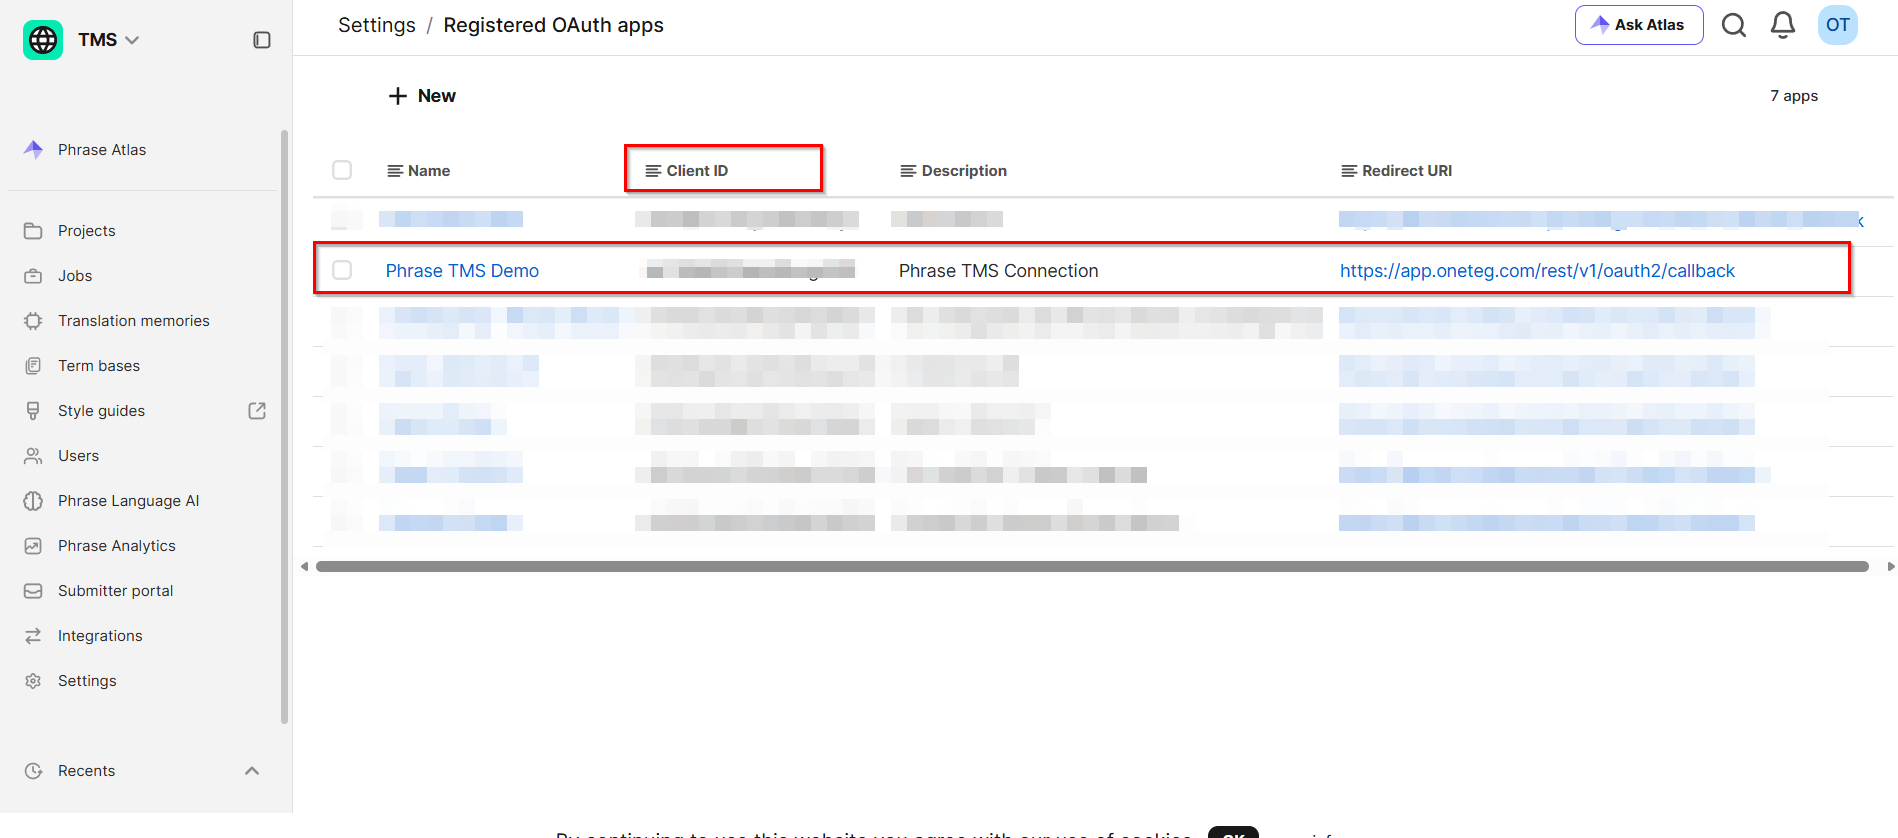Click the Recents clock icon
The height and width of the screenshot is (838, 1898).
point(33,771)
